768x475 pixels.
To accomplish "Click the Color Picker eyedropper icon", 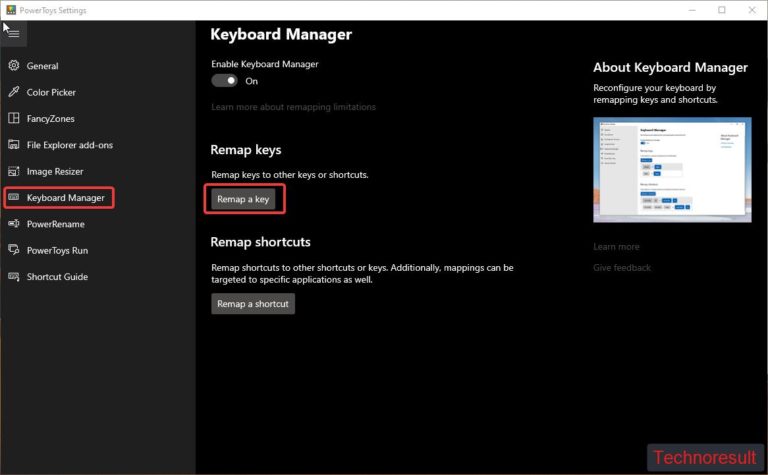I will coord(14,92).
